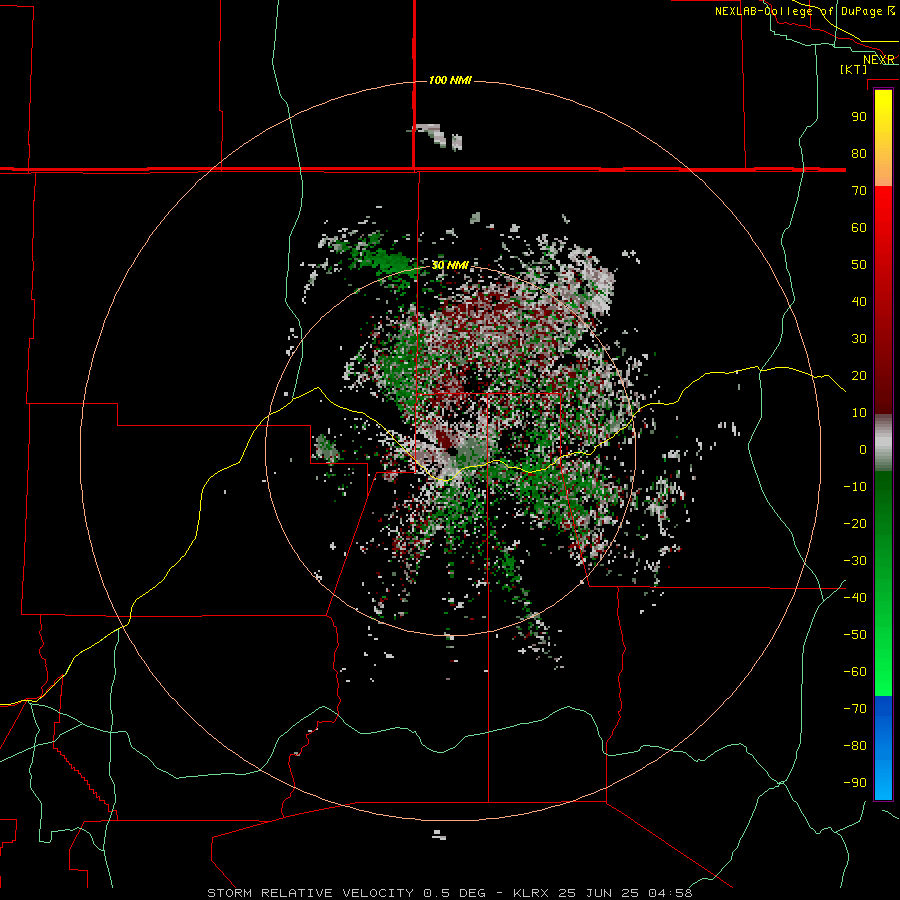This screenshot has width=900, height=900.
Task: Click the 25 JUN 25 04:58 timestamp
Action: (x=625, y=893)
